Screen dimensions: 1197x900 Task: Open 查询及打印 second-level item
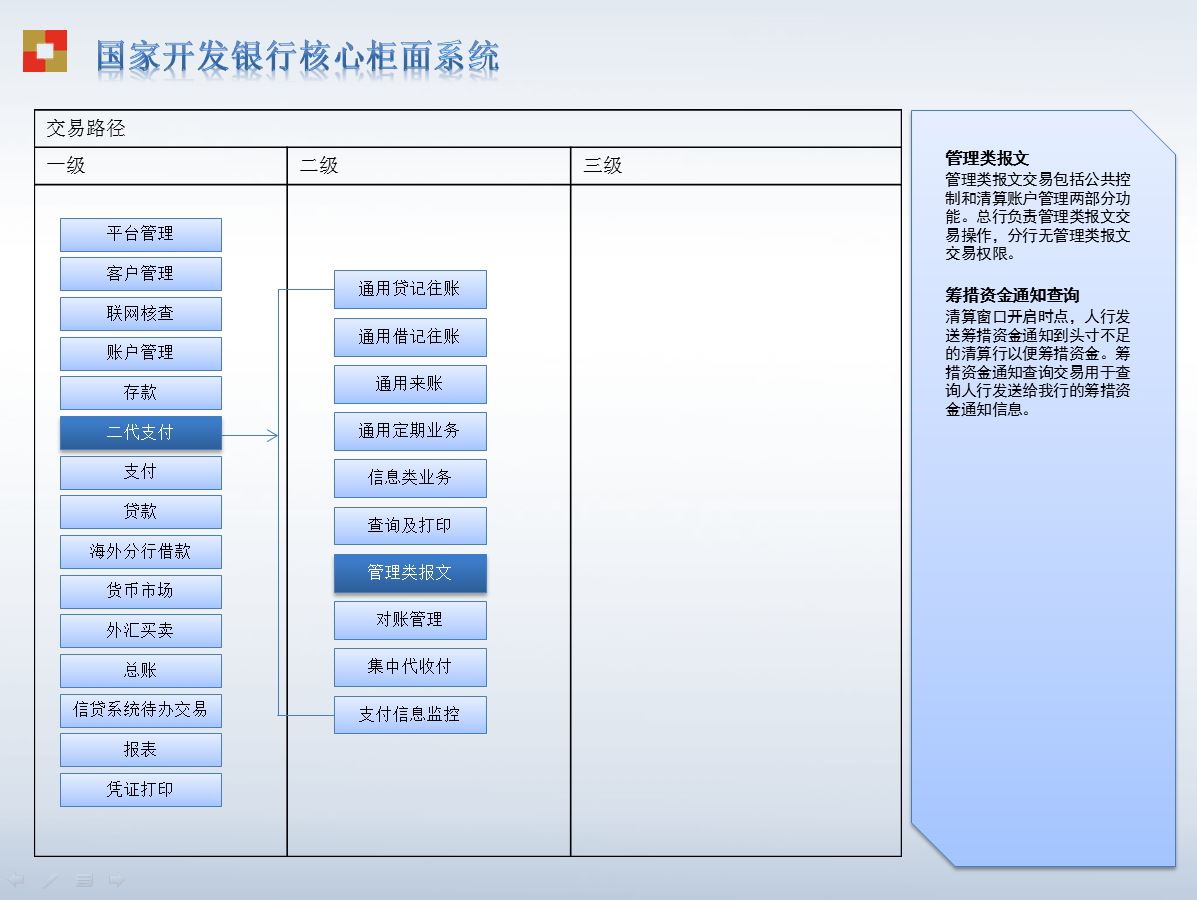click(x=410, y=526)
